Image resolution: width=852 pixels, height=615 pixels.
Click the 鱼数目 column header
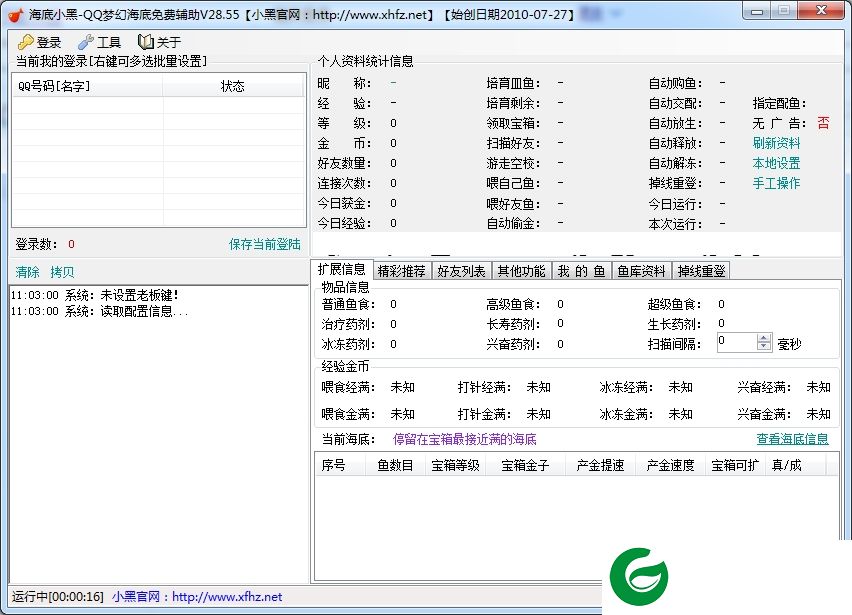pos(395,465)
